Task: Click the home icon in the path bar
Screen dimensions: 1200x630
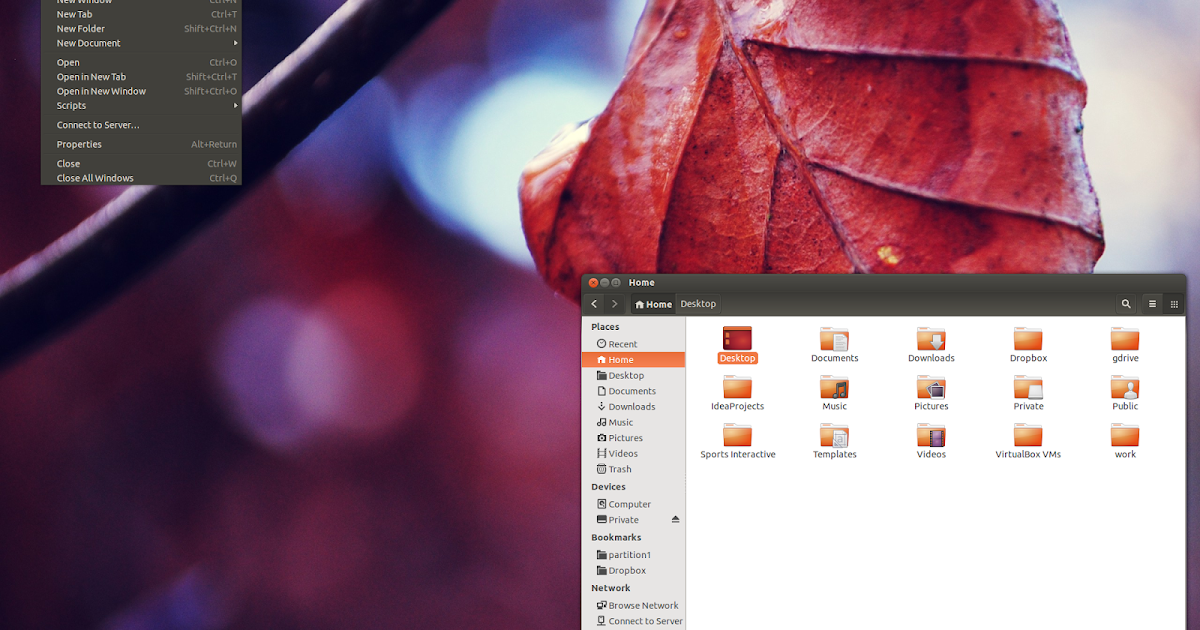Action: 641,303
